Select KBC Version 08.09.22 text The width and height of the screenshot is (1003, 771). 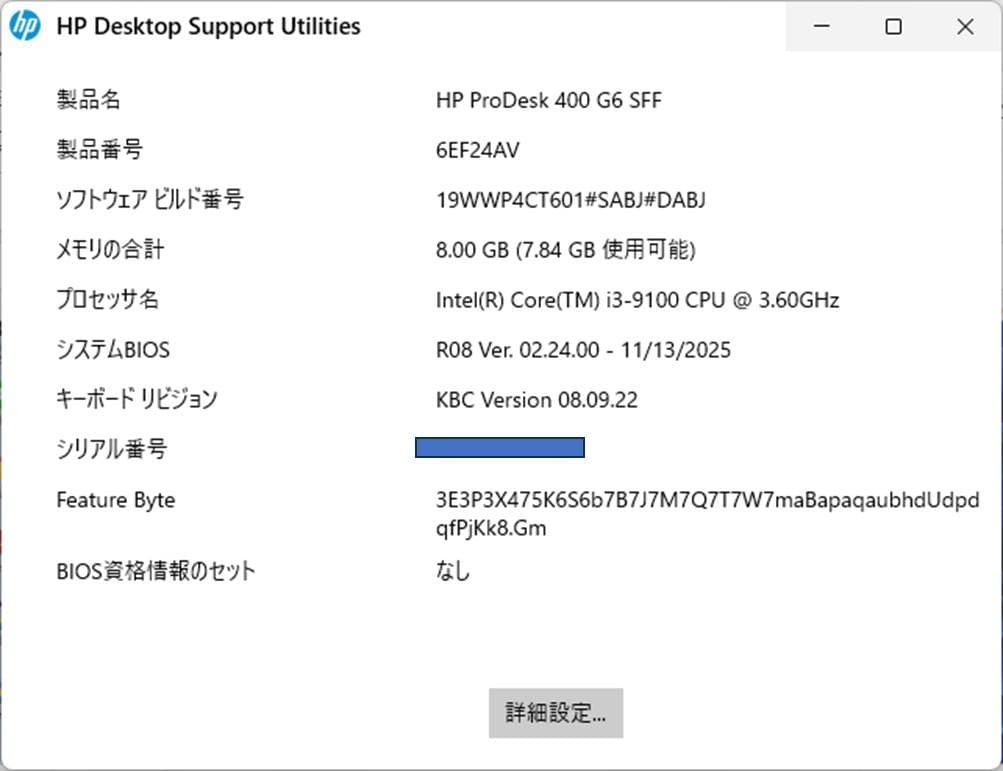coord(537,400)
